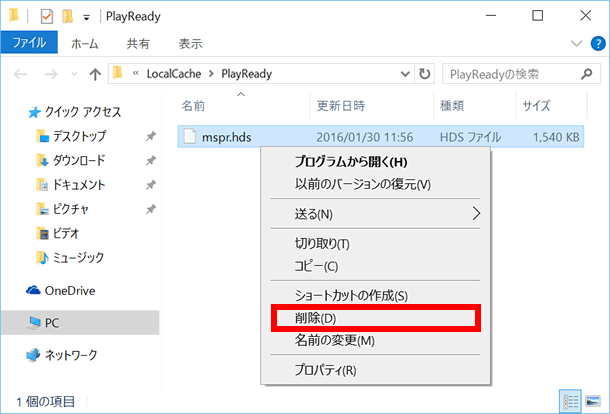Screen dimensions: 610x414
Task: Choose コピー(C) from the context menu
Action: click(375, 266)
